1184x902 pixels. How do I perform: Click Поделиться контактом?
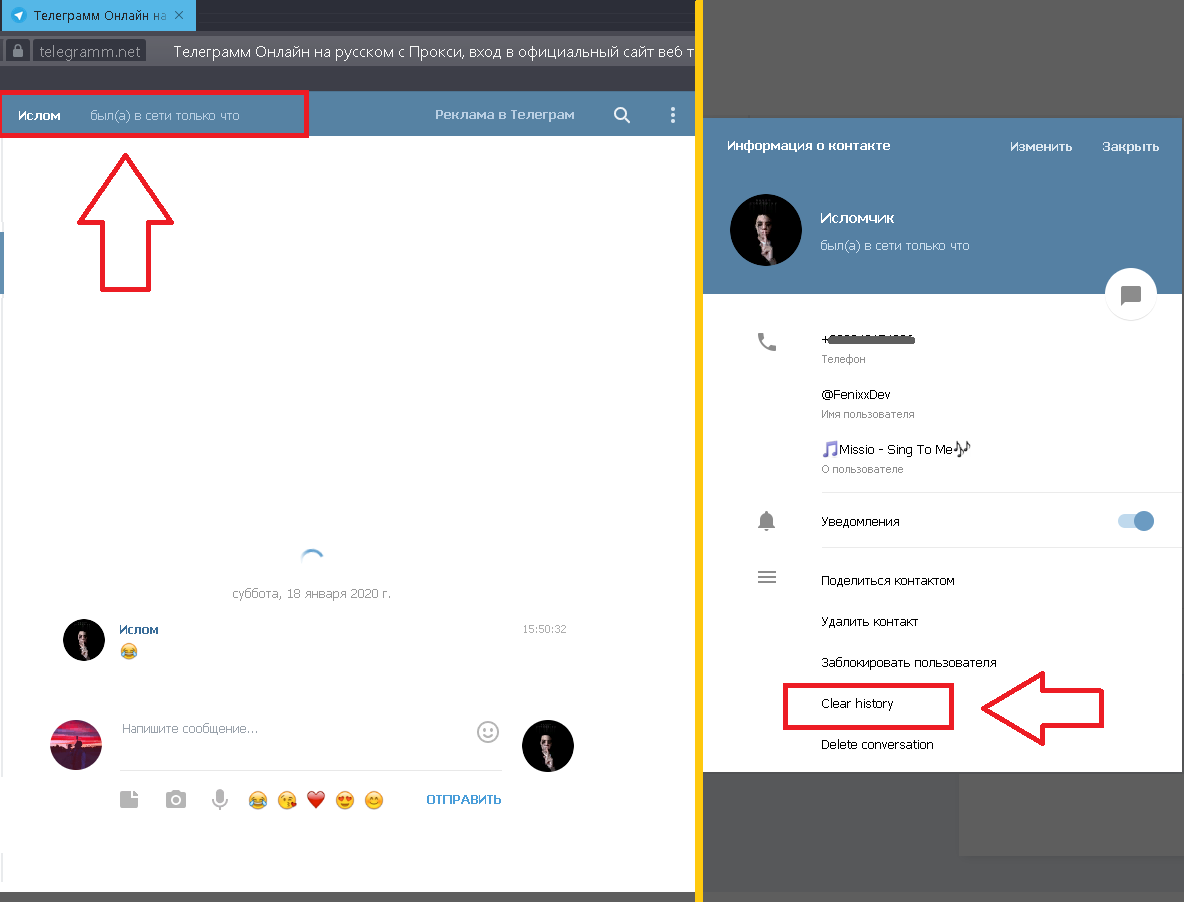887,580
